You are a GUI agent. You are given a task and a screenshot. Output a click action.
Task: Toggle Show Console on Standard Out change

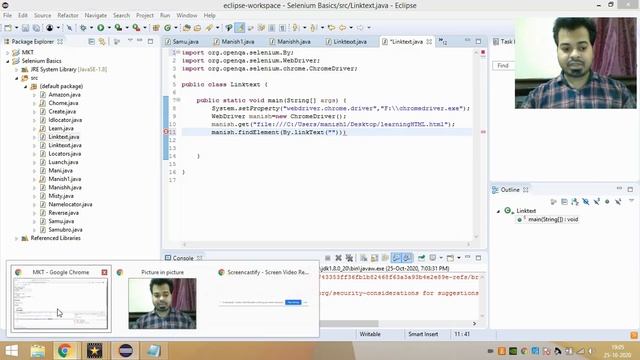coord(396,258)
